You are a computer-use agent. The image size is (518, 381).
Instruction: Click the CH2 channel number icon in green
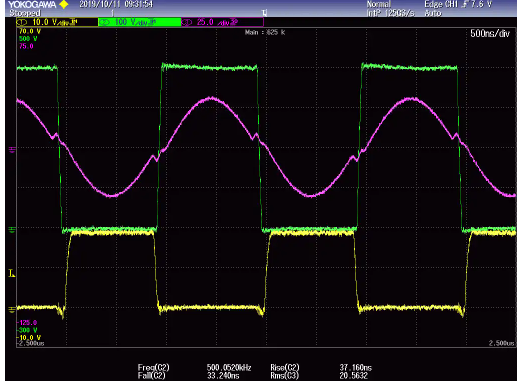point(105,23)
